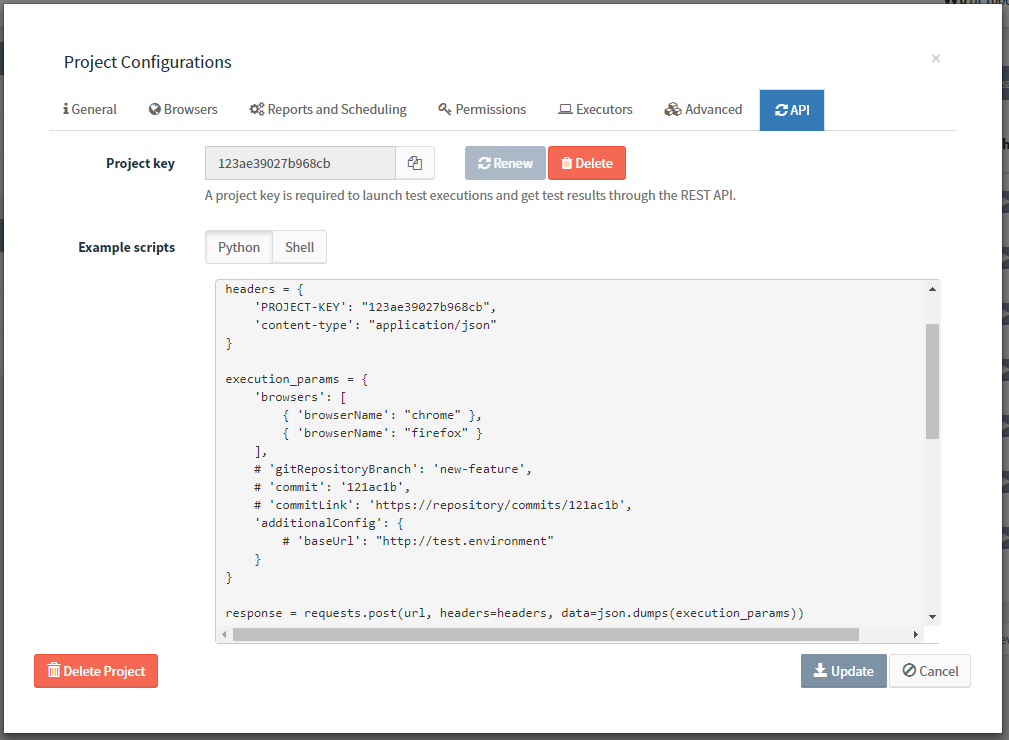Click the 'PROJECT-KEY' header line in code

click(375, 307)
